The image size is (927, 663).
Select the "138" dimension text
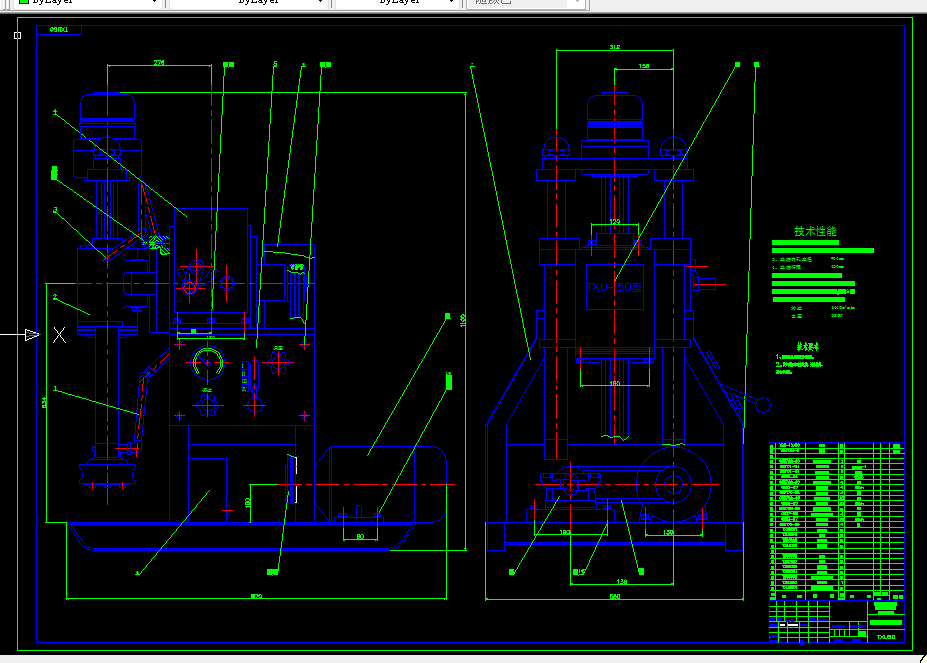coord(621,582)
